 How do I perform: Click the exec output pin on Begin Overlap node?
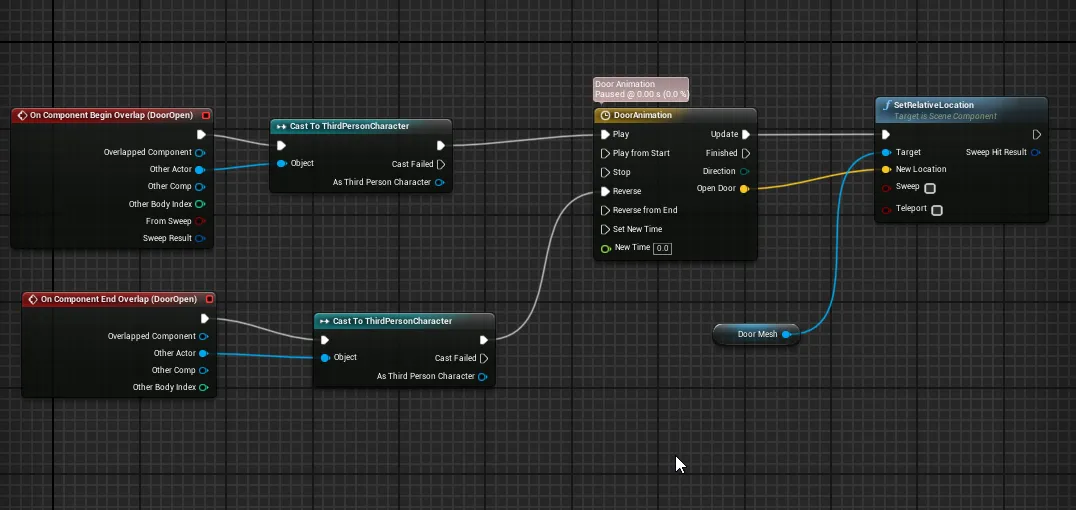(x=201, y=135)
